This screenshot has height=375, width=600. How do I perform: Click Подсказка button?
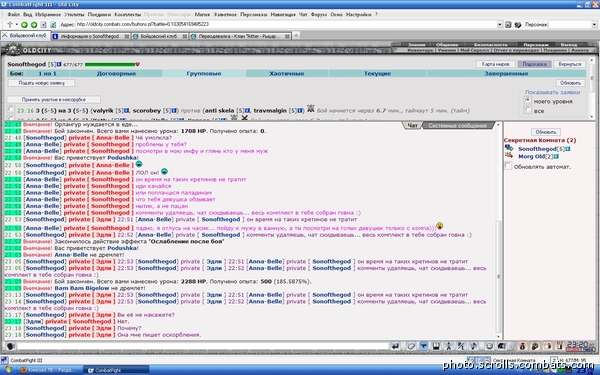[534, 64]
